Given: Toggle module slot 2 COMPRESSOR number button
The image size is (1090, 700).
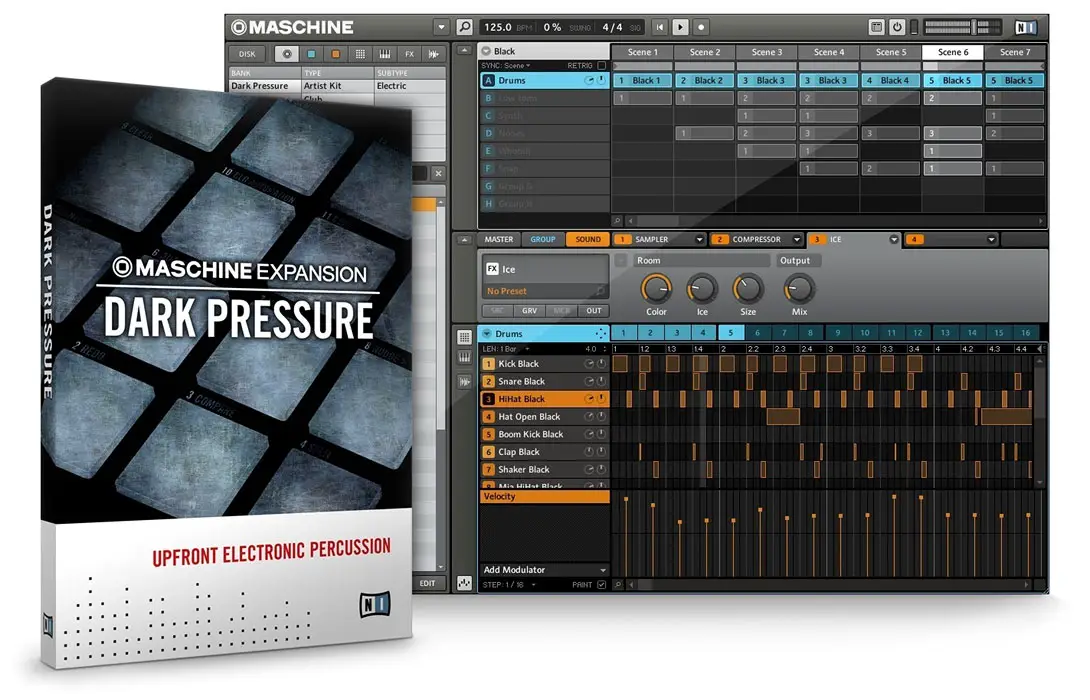Looking at the screenshot, I should [x=719, y=239].
